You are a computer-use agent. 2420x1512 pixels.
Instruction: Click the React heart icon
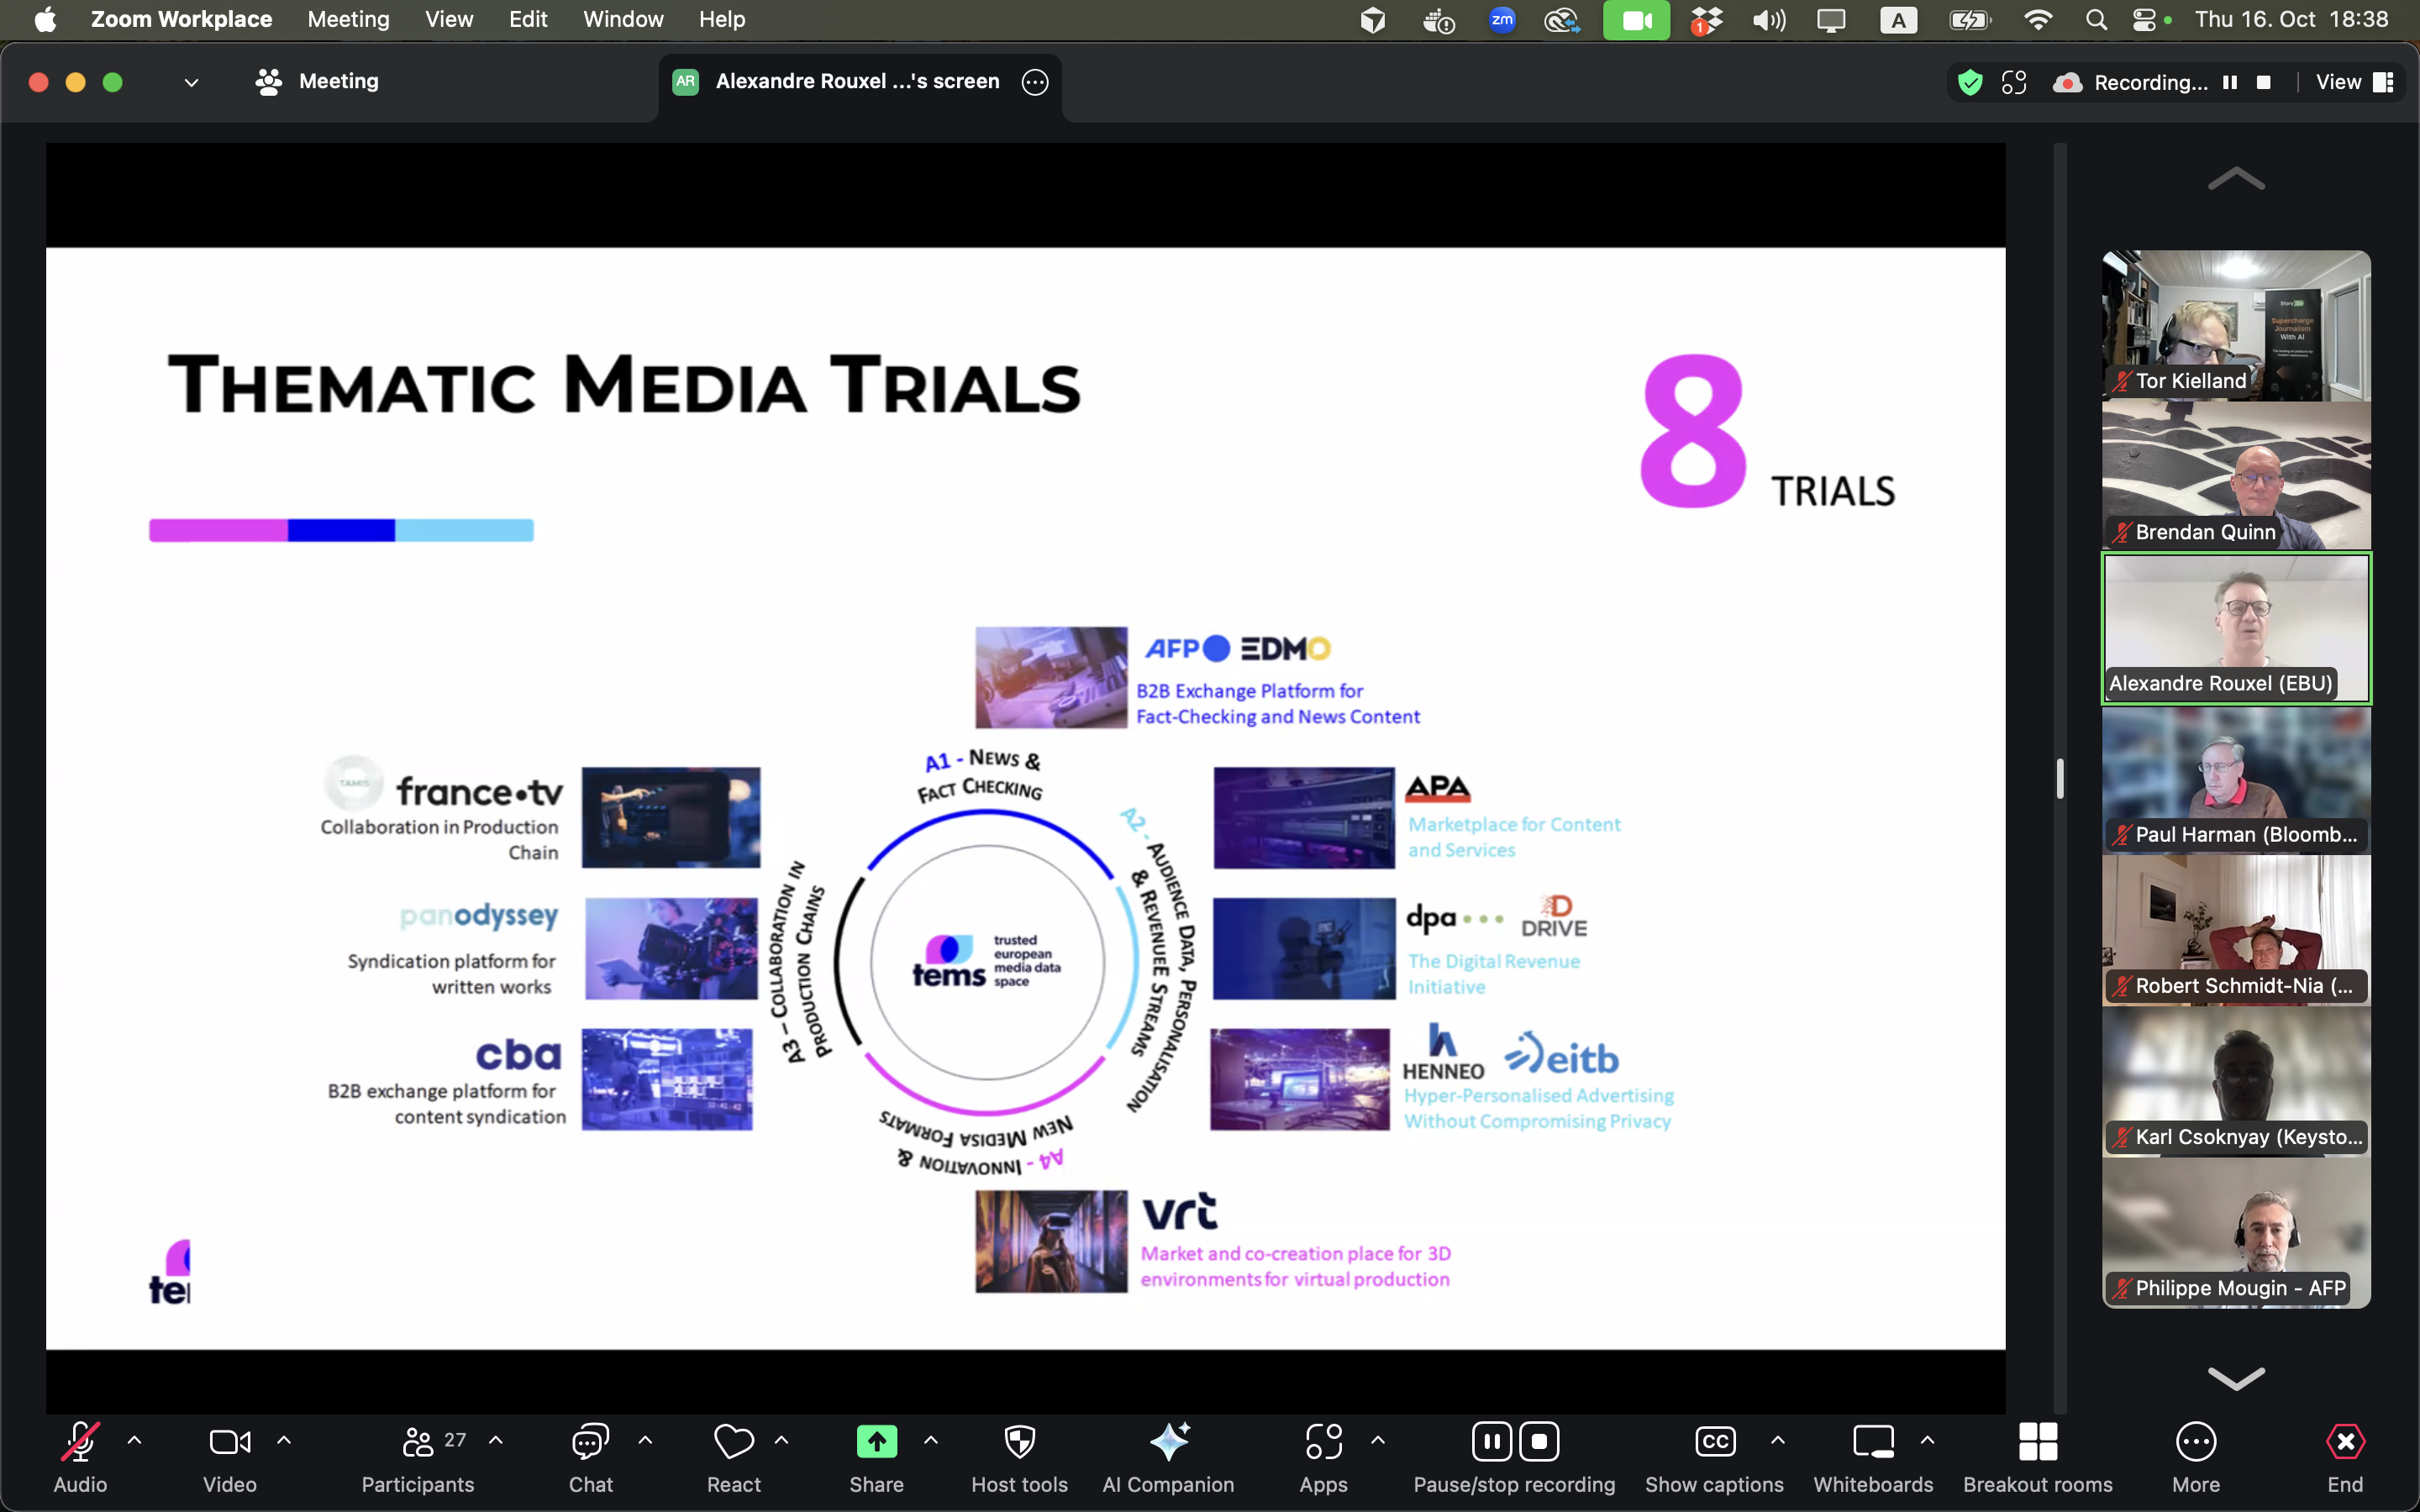[733, 1442]
